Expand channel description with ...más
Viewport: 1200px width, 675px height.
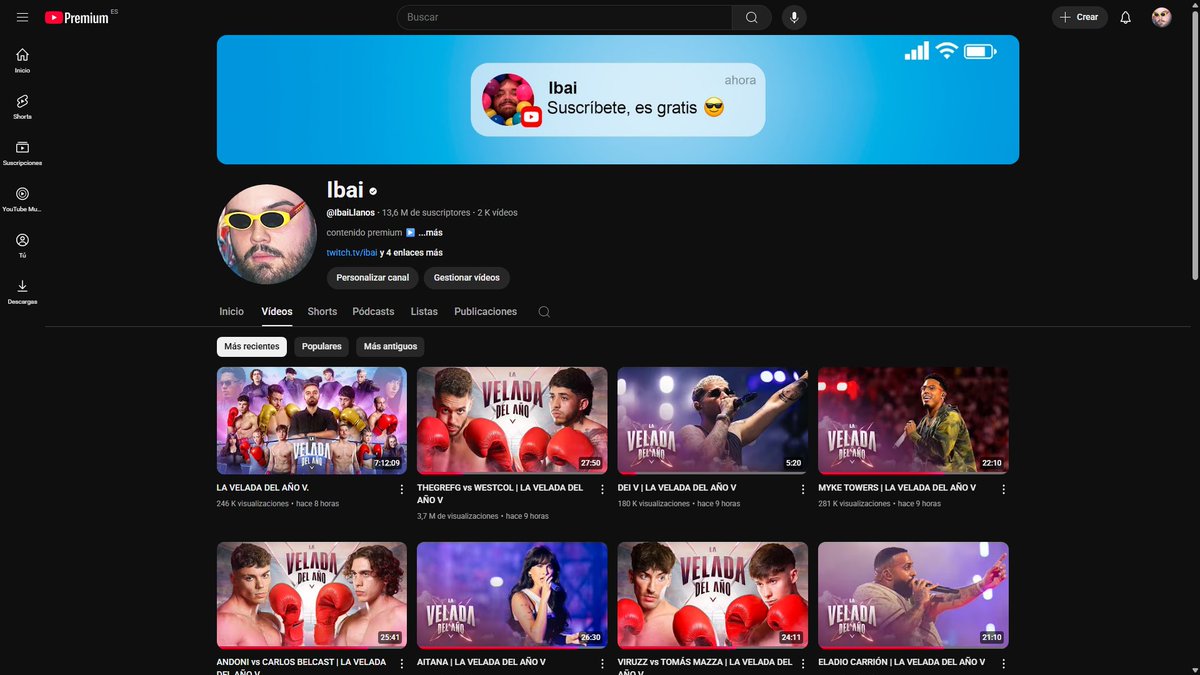click(430, 233)
